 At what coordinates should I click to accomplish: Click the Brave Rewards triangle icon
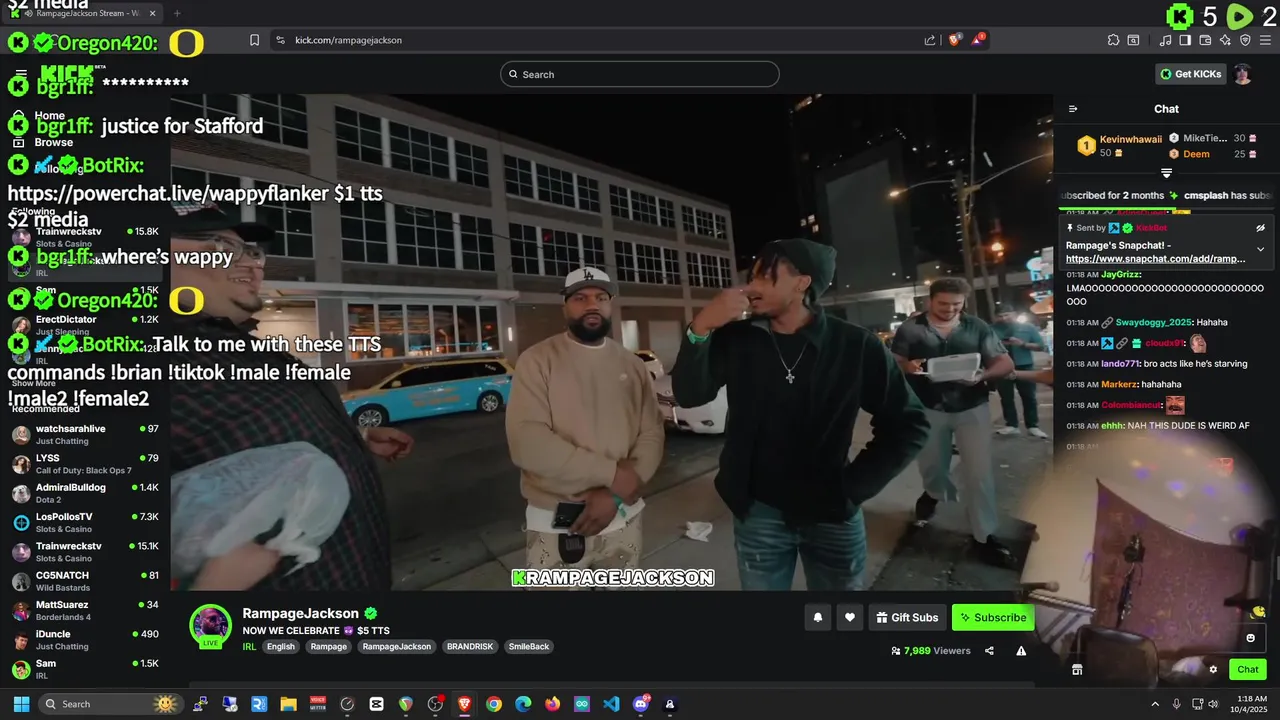click(x=979, y=40)
